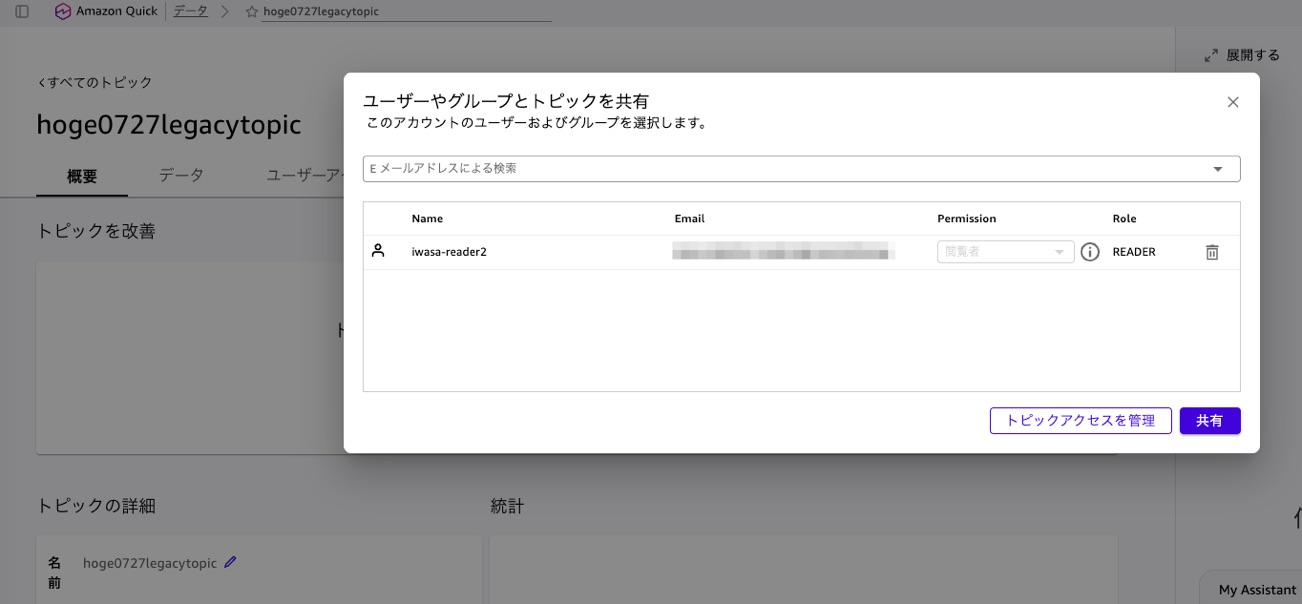Switch to the データ tab
This screenshot has height=604, width=1302.
click(x=181, y=175)
